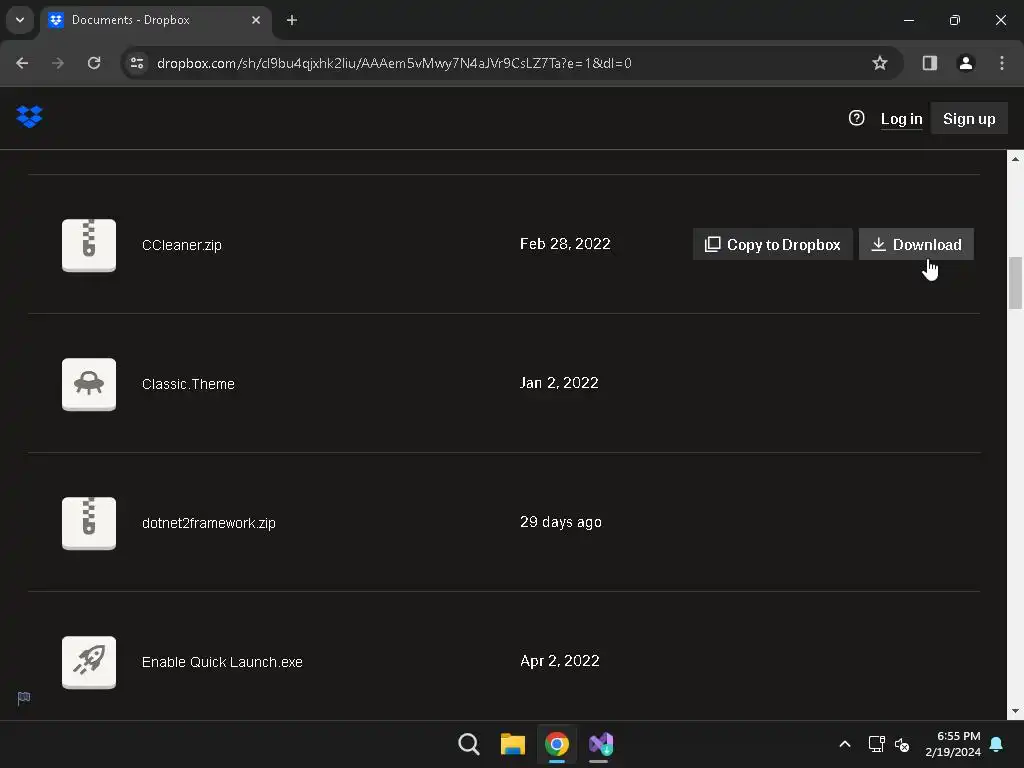Image resolution: width=1024 pixels, height=768 pixels.
Task: Reload the Dropbox page
Action: pyautogui.click(x=94, y=63)
